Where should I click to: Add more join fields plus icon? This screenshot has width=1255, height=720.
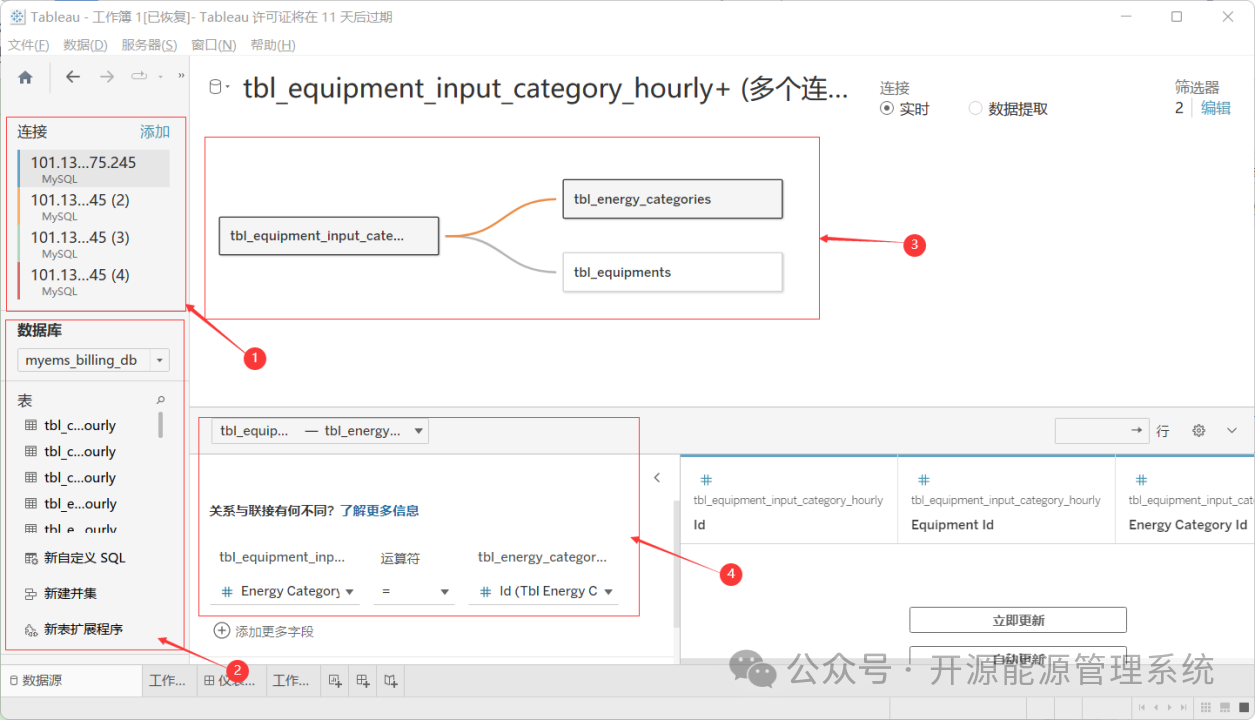tap(222, 631)
